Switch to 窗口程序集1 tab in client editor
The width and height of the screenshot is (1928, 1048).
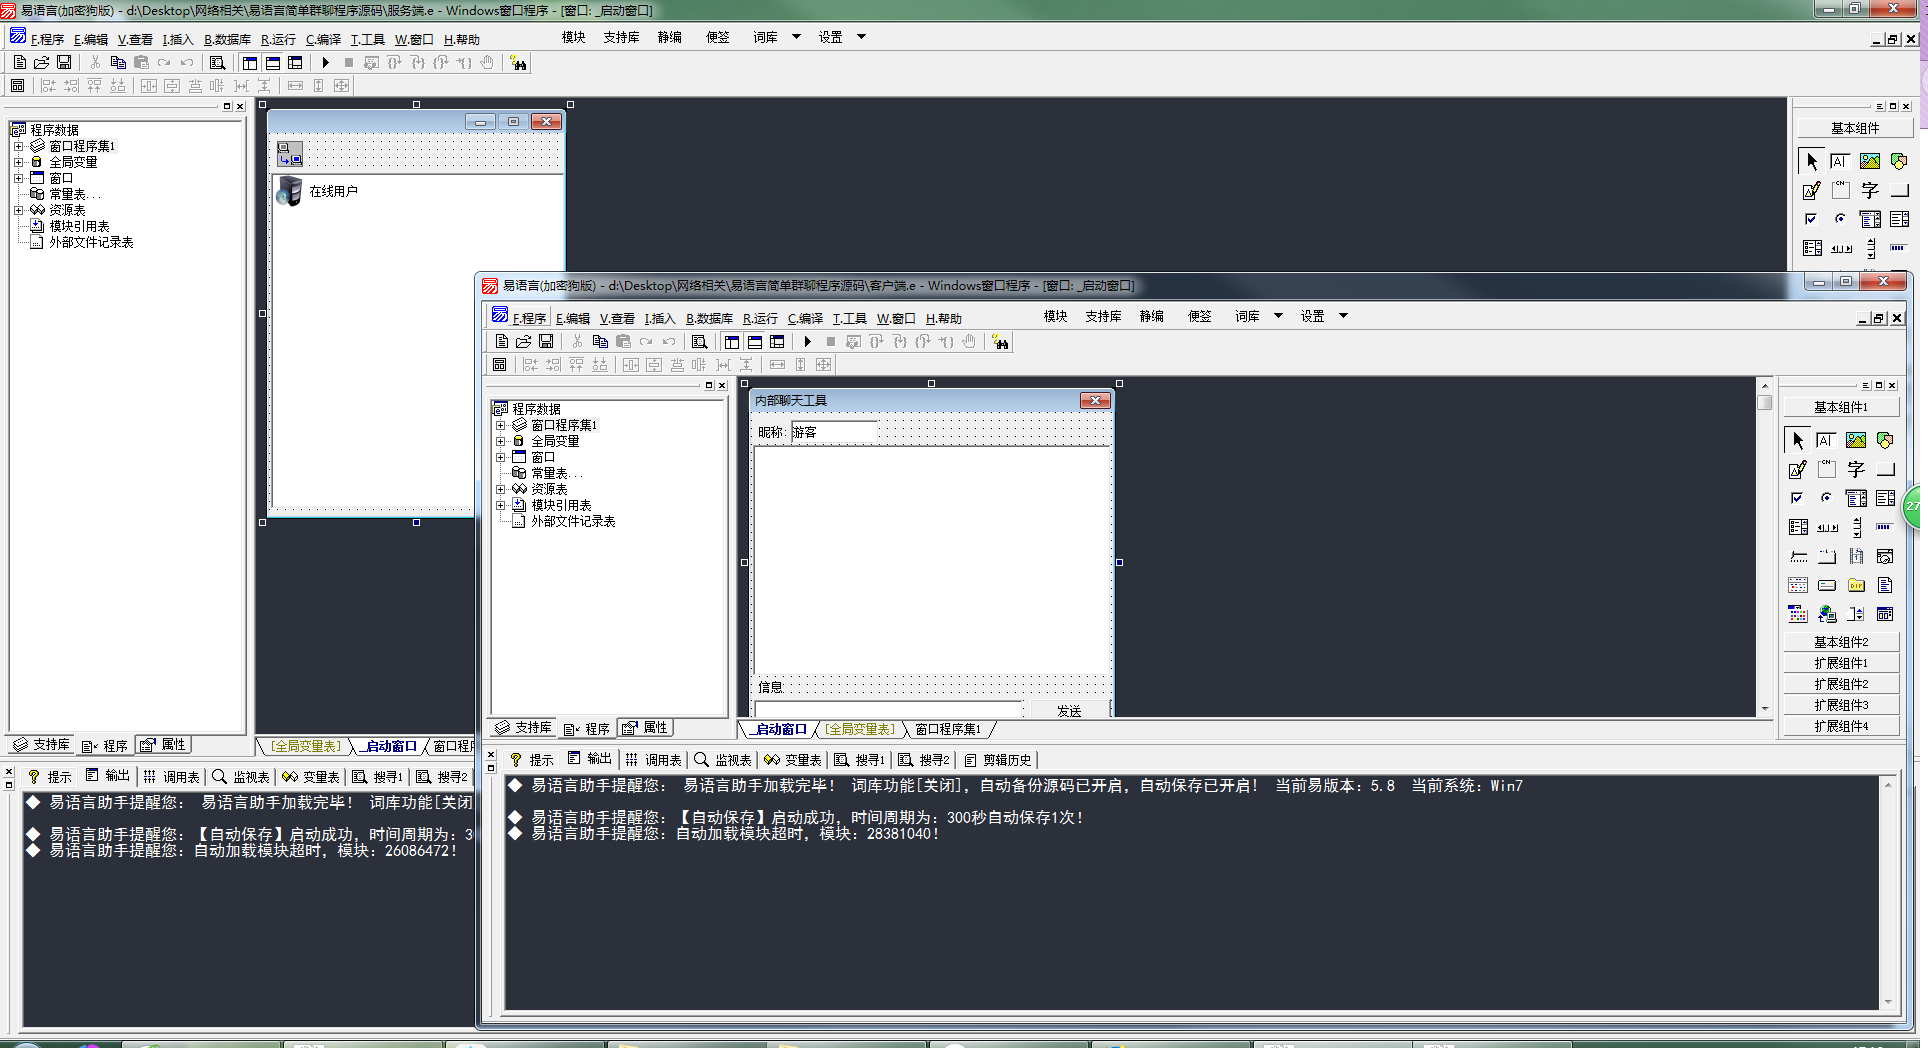coord(948,729)
